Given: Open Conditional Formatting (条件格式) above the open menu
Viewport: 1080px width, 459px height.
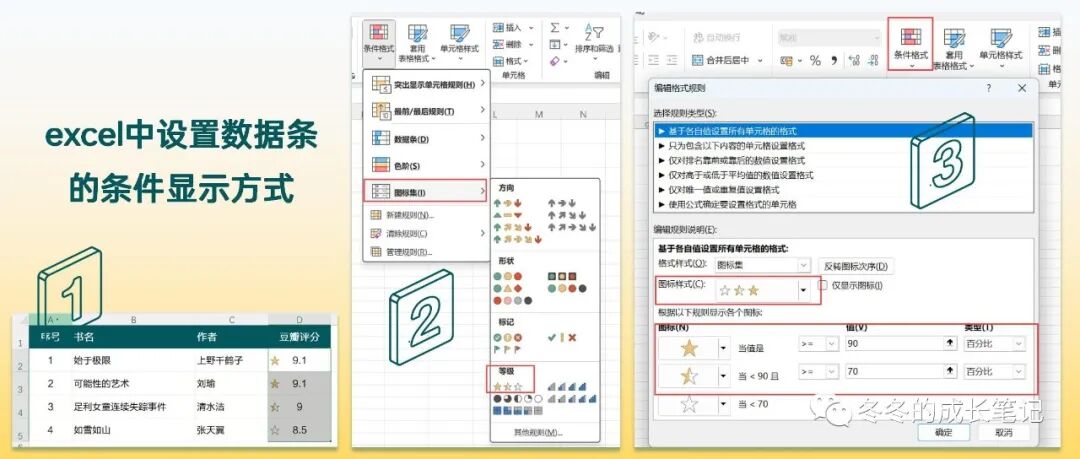Looking at the screenshot, I should tap(378, 41).
